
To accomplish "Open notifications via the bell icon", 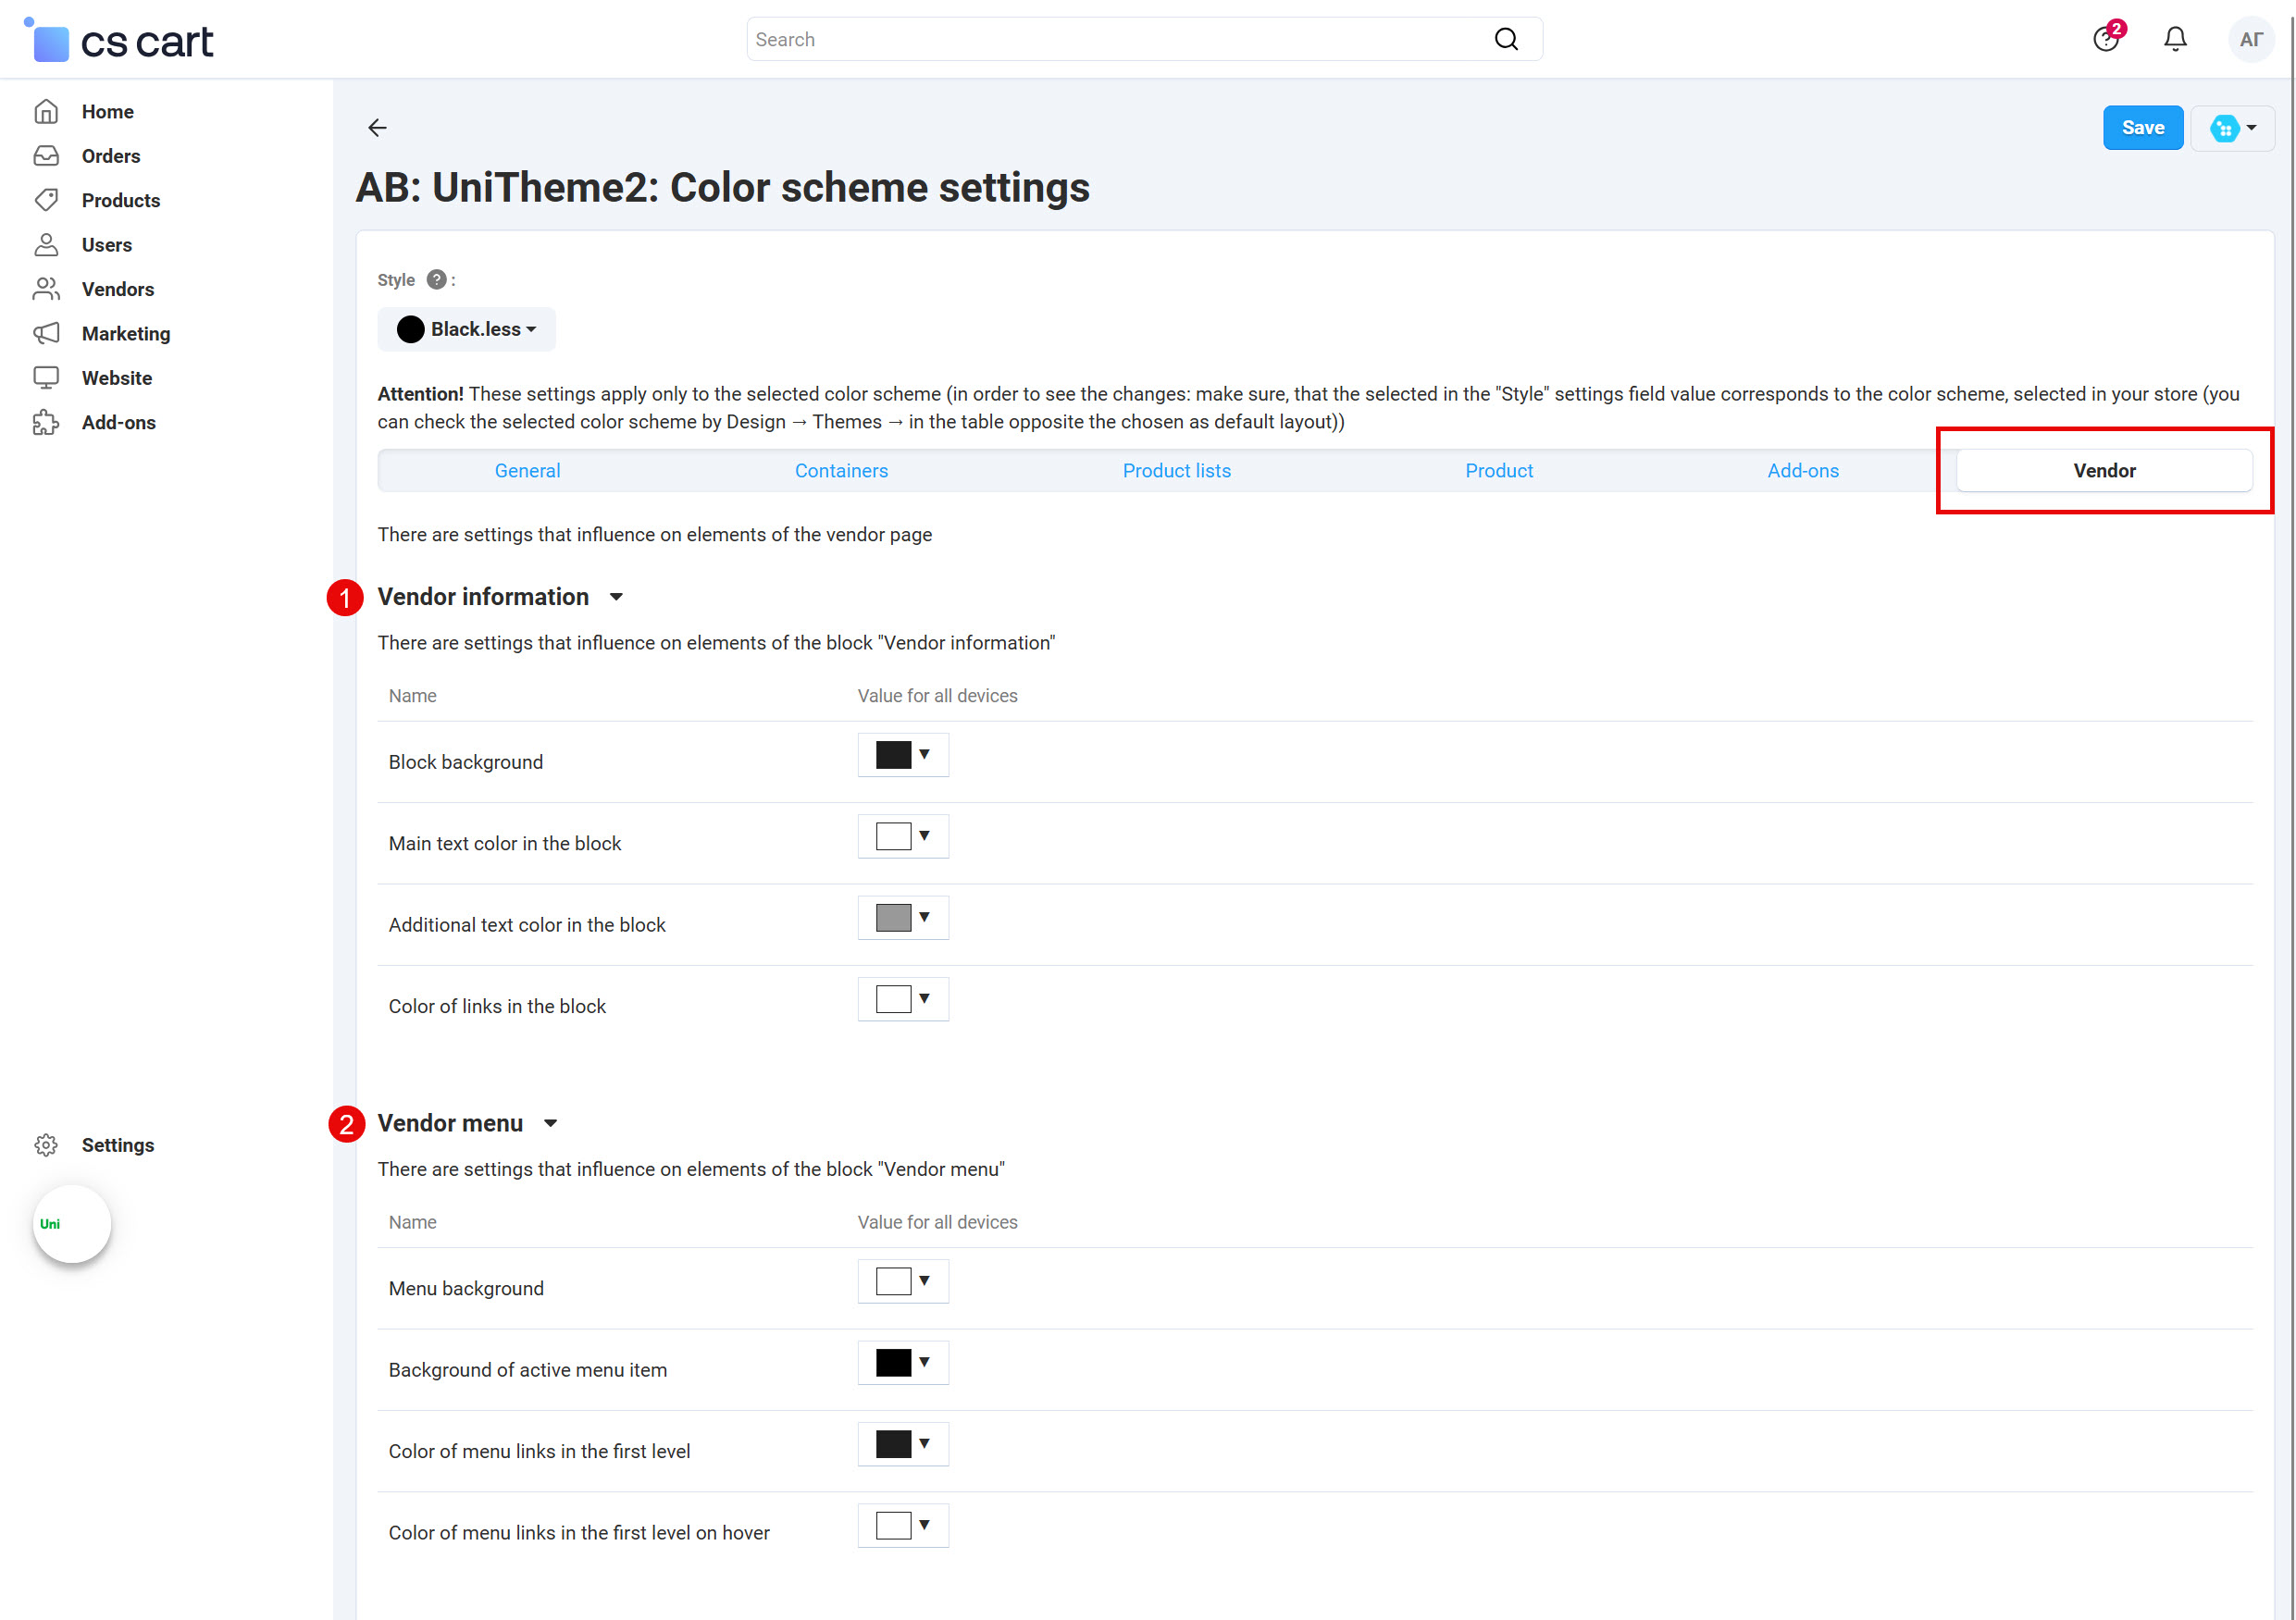I will (x=2175, y=39).
